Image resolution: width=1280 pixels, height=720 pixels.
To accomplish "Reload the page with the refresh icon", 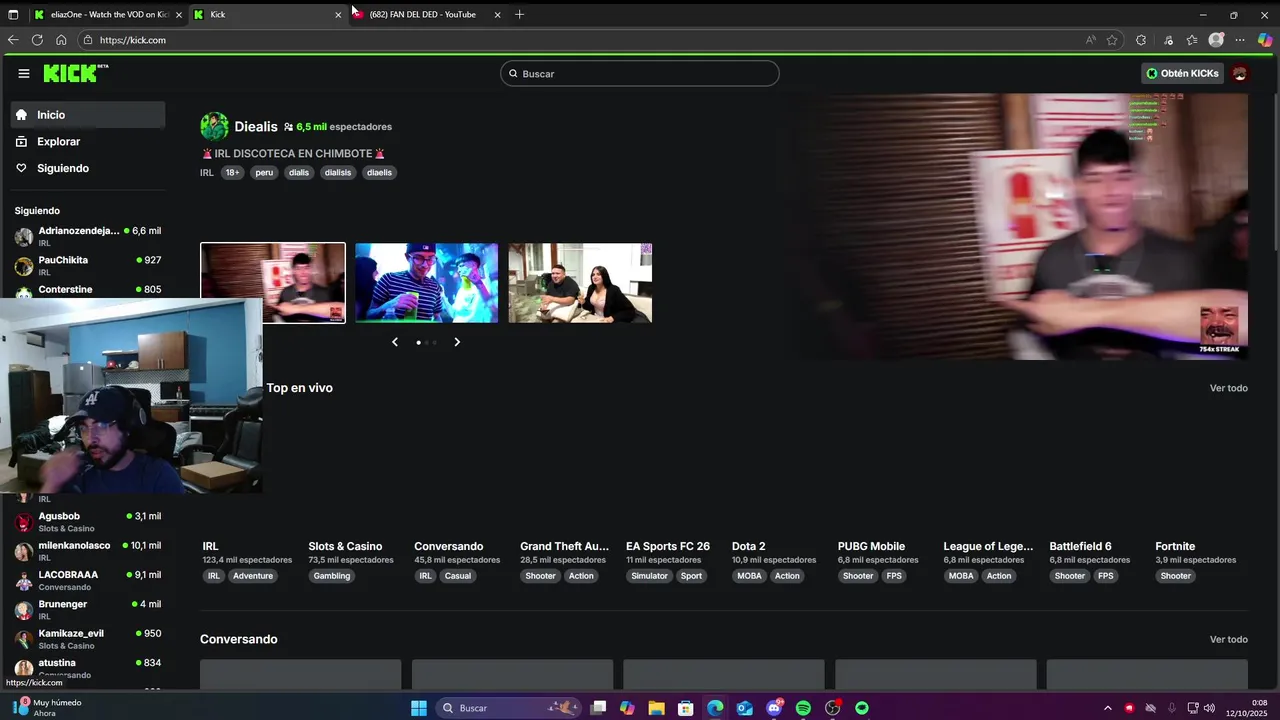I will pyautogui.click(x=37, y=40).
